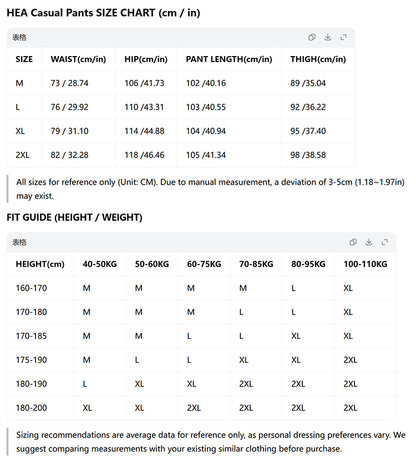Click the HEIGHT(cm) column header
This screenshot has height=462, width=416.
click(x=40, y=264)
